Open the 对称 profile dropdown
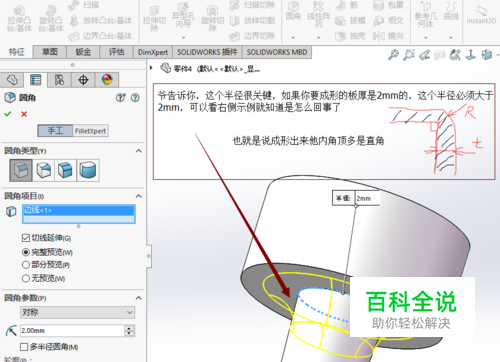 pyautogui.click(x=77, y=312)
